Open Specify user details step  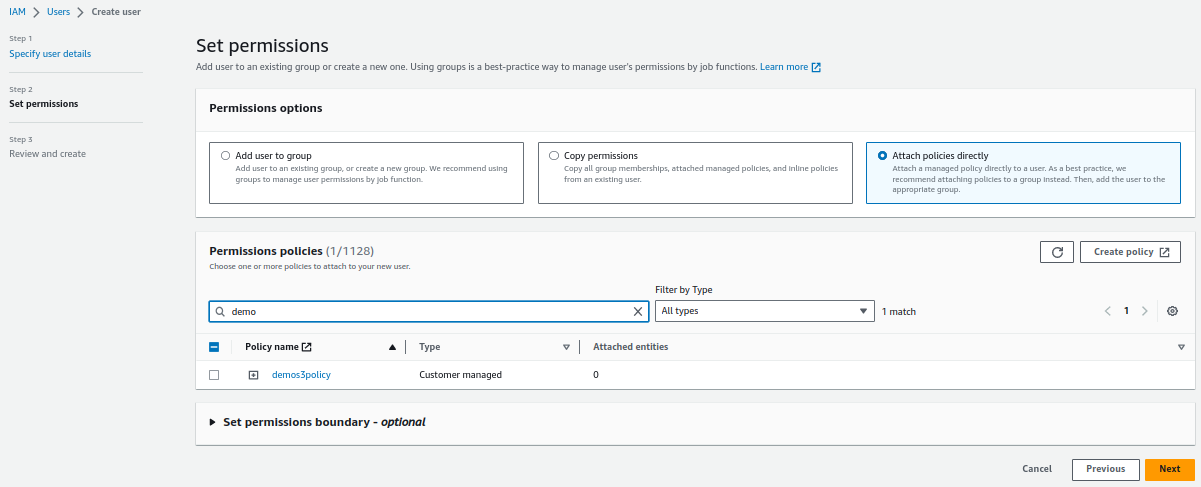tap(50, 53)
